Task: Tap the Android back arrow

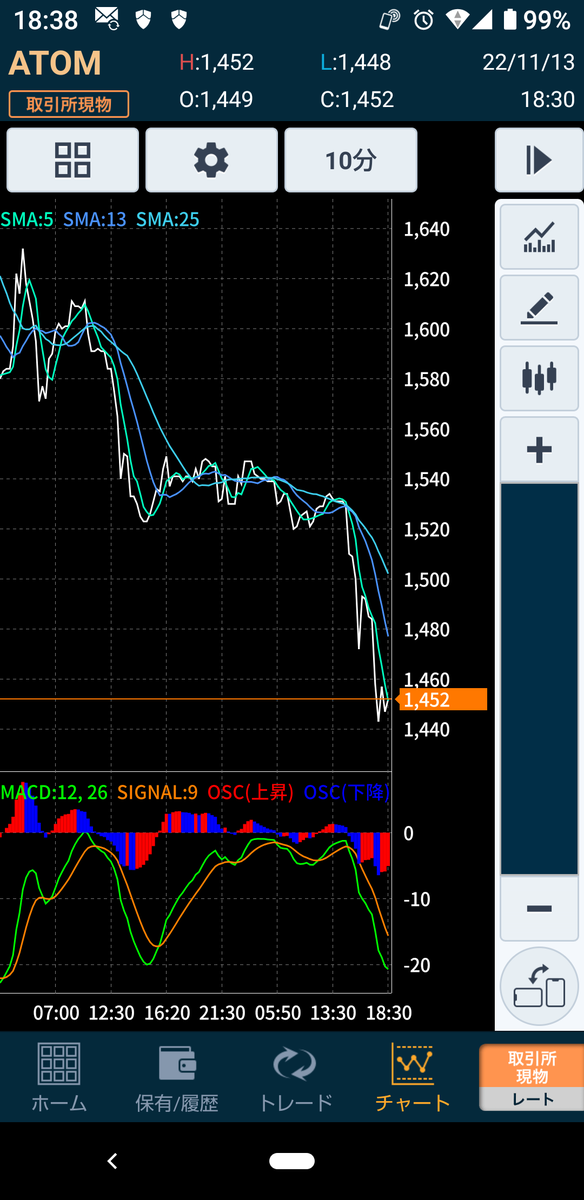Action: coord(113,1161)
